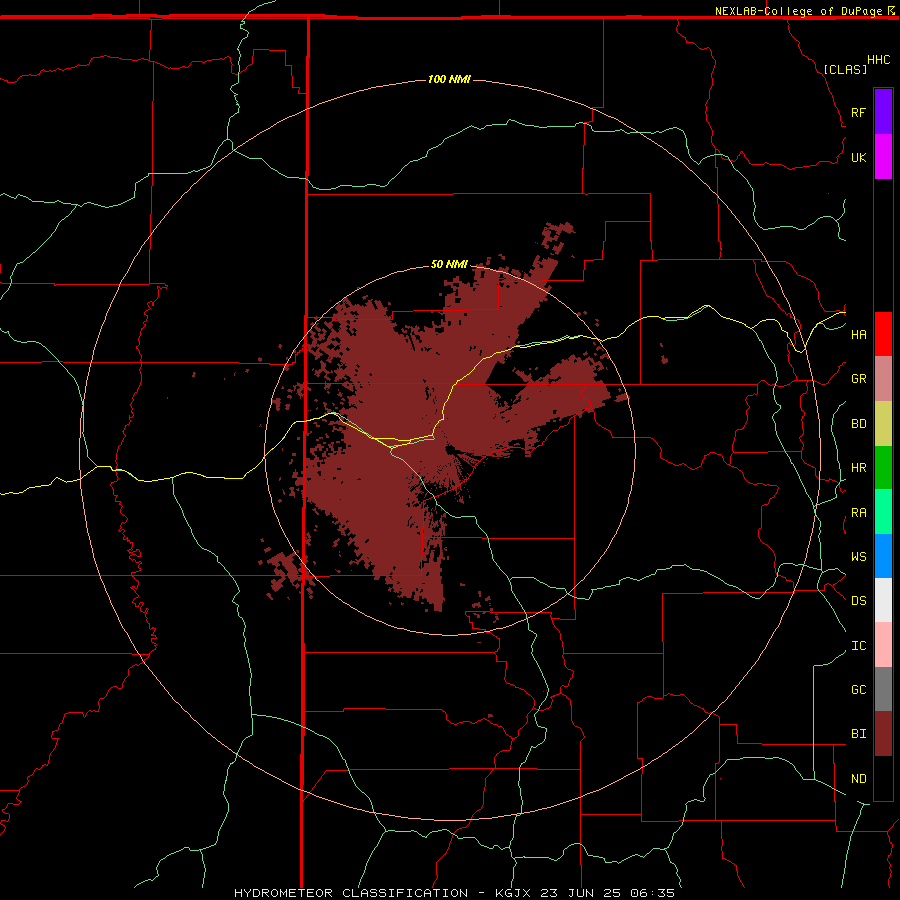Viewport: 900px width, 900px height.
Task: Click the gray GC legend swatch
Action: point(883,689)
